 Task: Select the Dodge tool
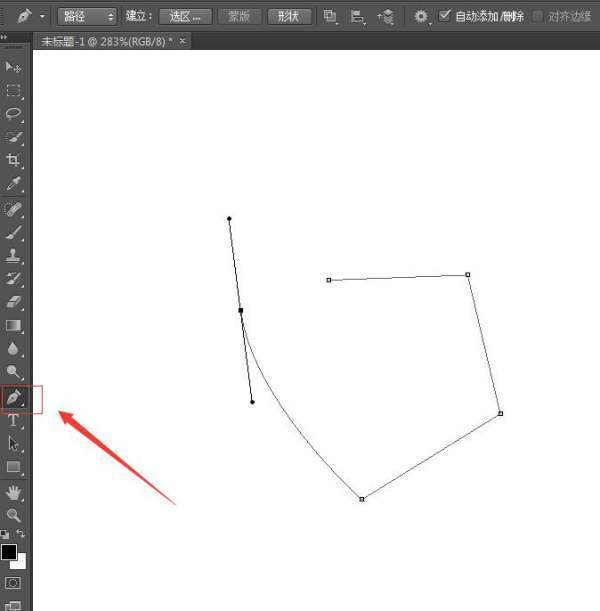coord(13,372)
